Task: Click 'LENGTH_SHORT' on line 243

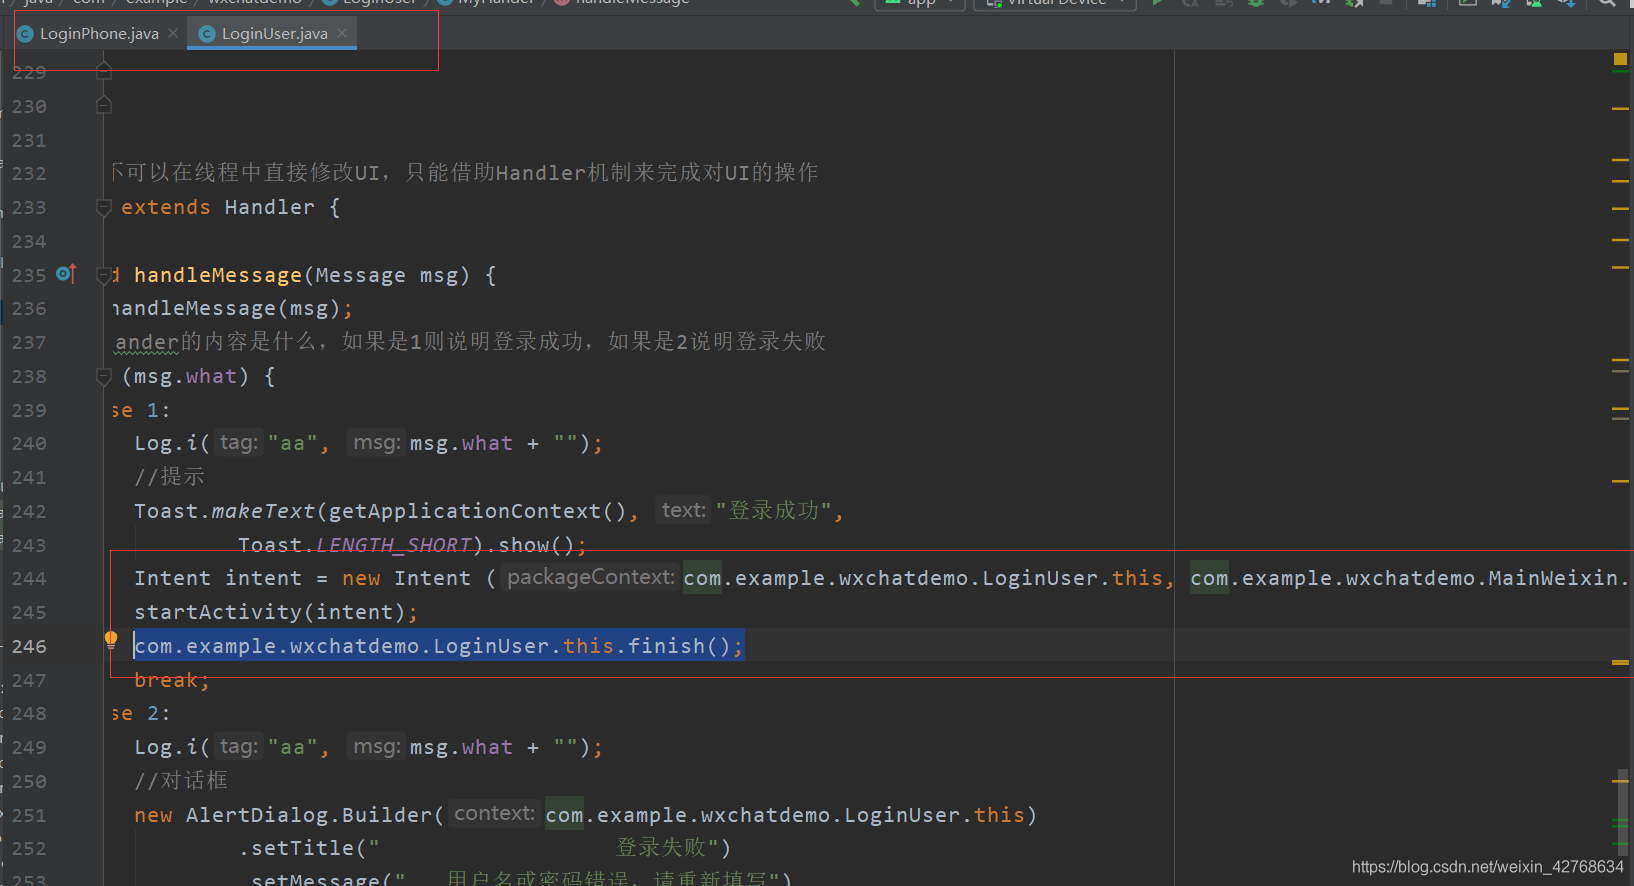Action: pos(394,545)
